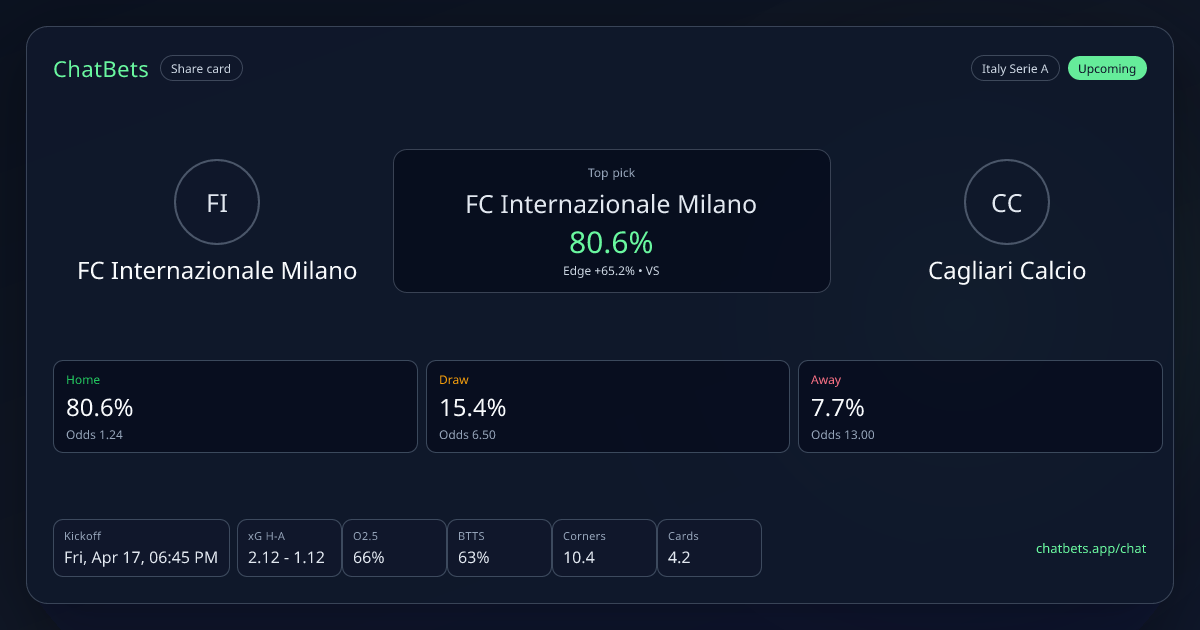This screenshot has height=630, width=1200.
Task: Open the Top pick prediction card
Action: (x=611, y=220)
